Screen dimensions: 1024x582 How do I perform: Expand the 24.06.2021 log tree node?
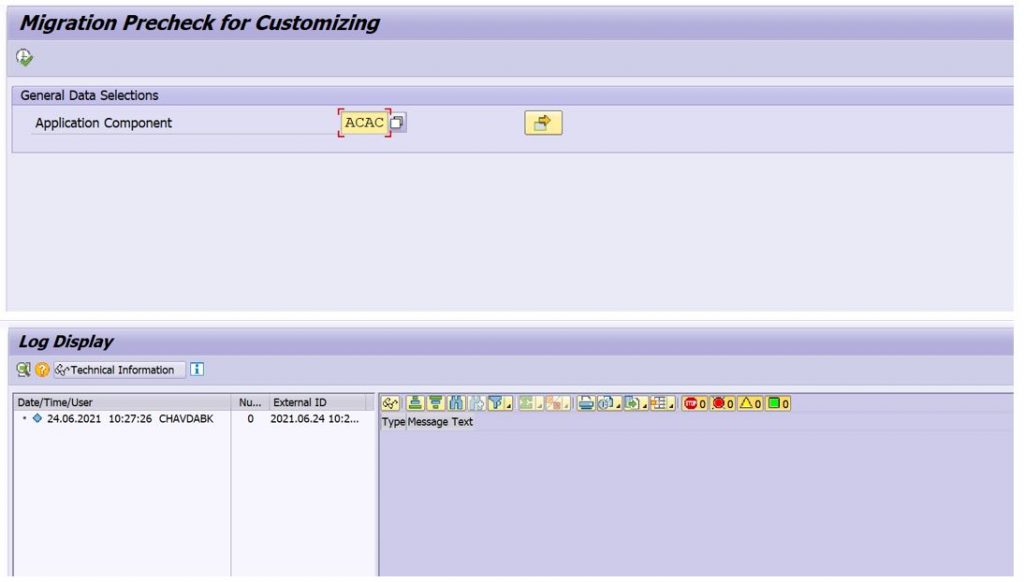24,419
